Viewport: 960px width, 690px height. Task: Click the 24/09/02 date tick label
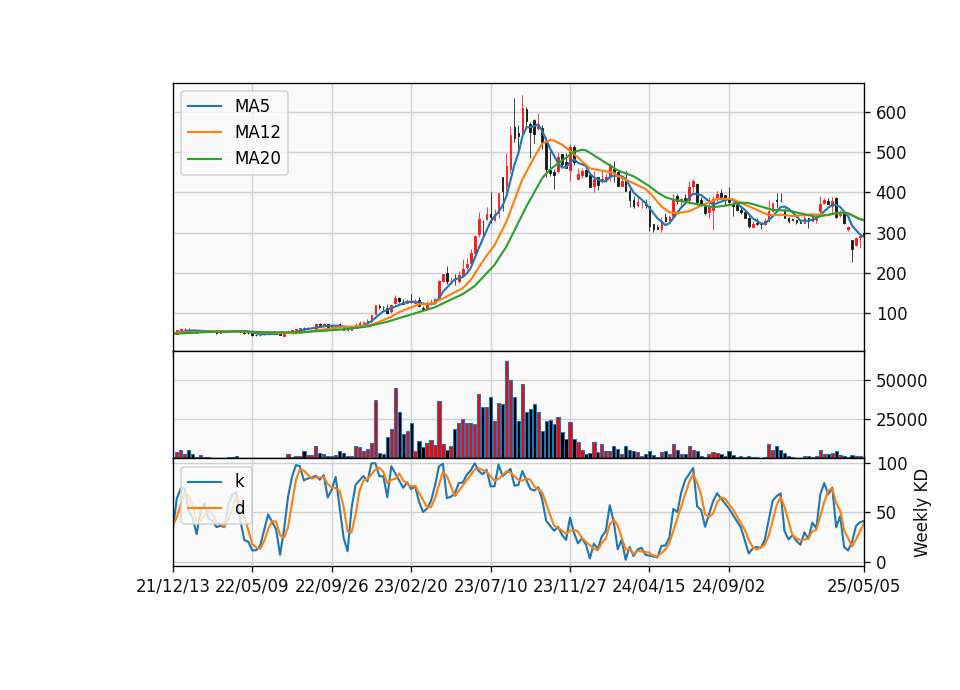tap(729, 586)
